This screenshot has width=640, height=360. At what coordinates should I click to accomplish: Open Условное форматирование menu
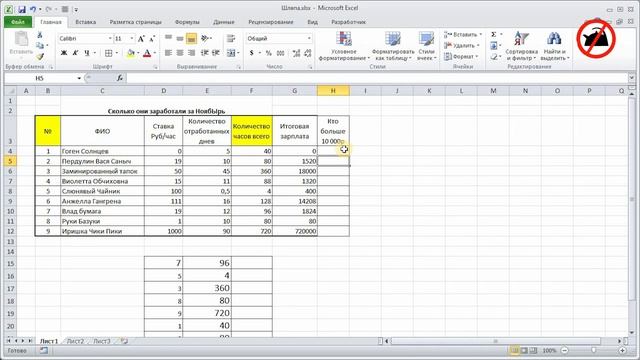point(344,46)
